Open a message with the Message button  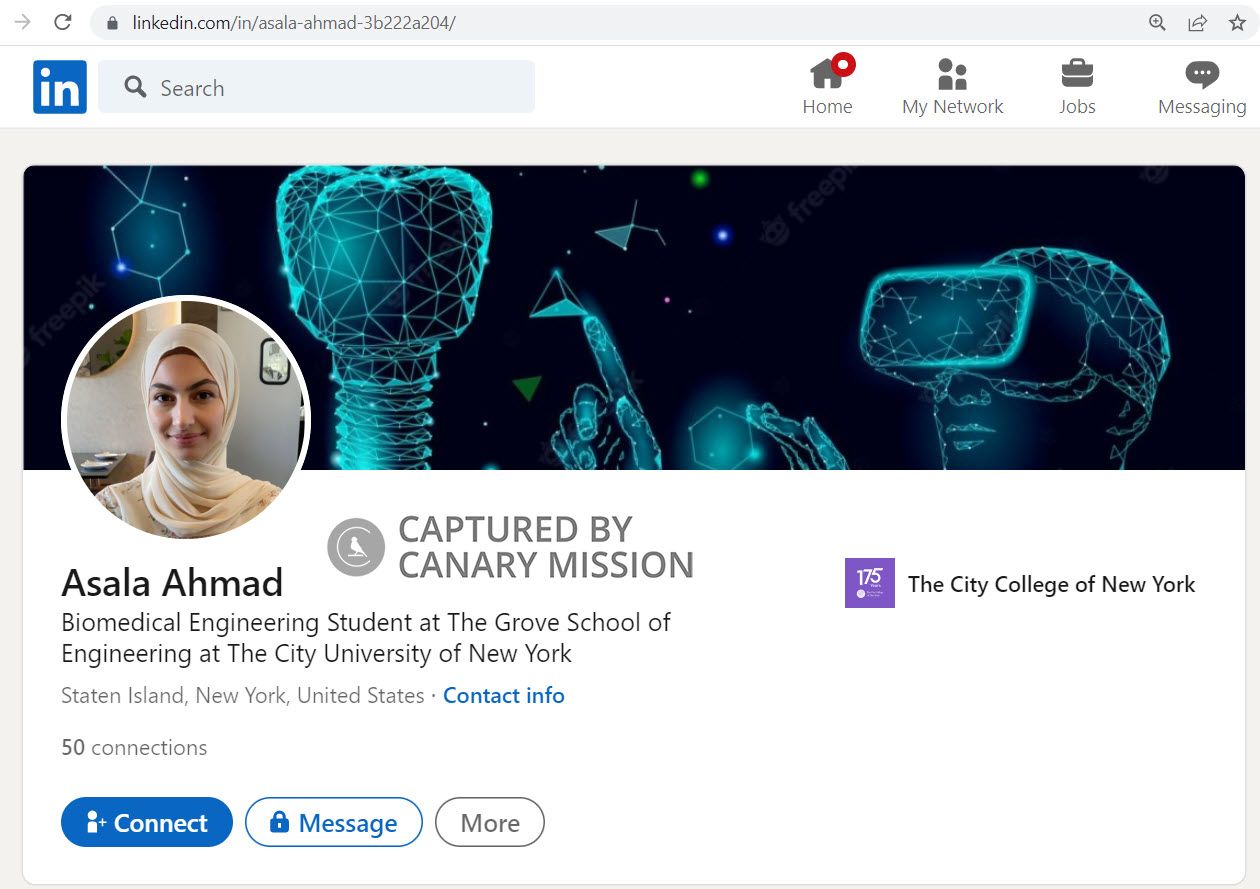pos(333,822)
